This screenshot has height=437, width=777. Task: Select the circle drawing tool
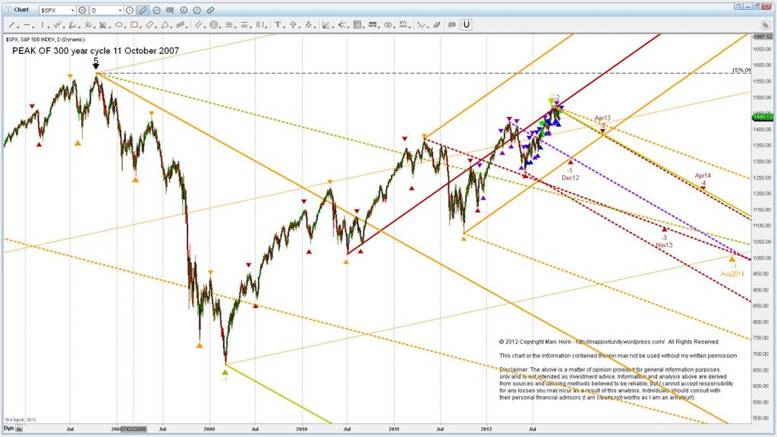(x=214, y=25)
